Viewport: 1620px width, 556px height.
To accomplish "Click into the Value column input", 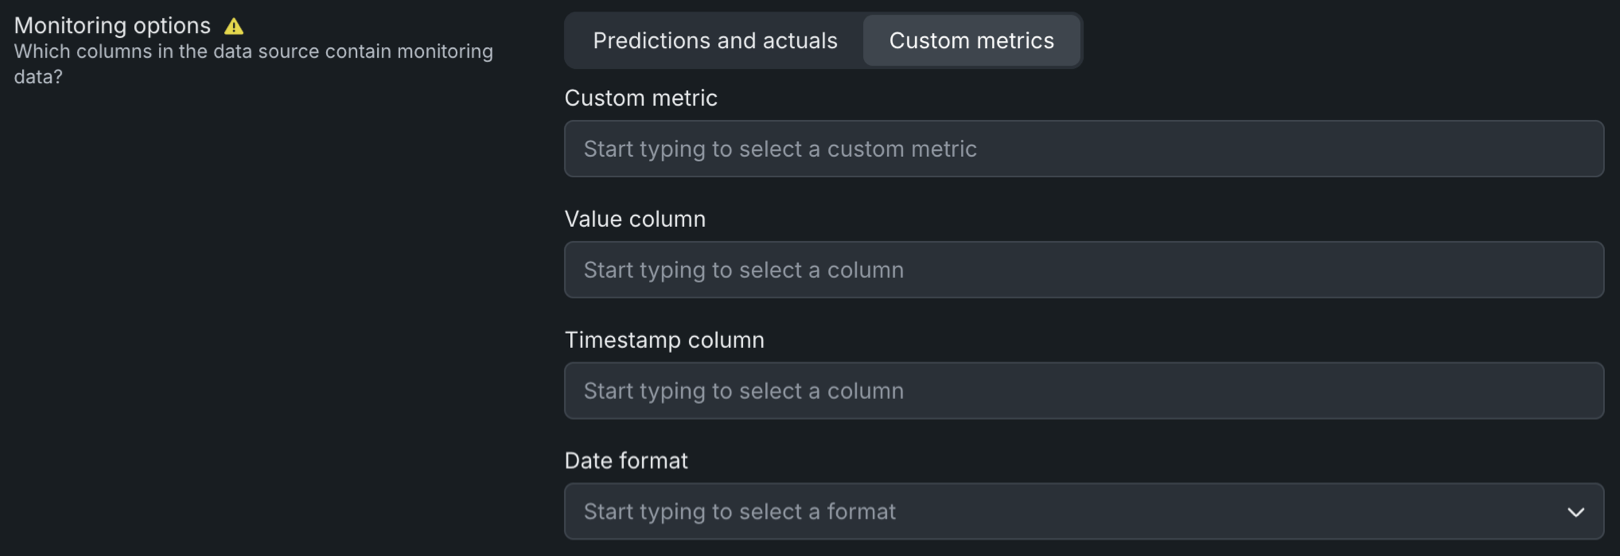I will [1083, 270].
